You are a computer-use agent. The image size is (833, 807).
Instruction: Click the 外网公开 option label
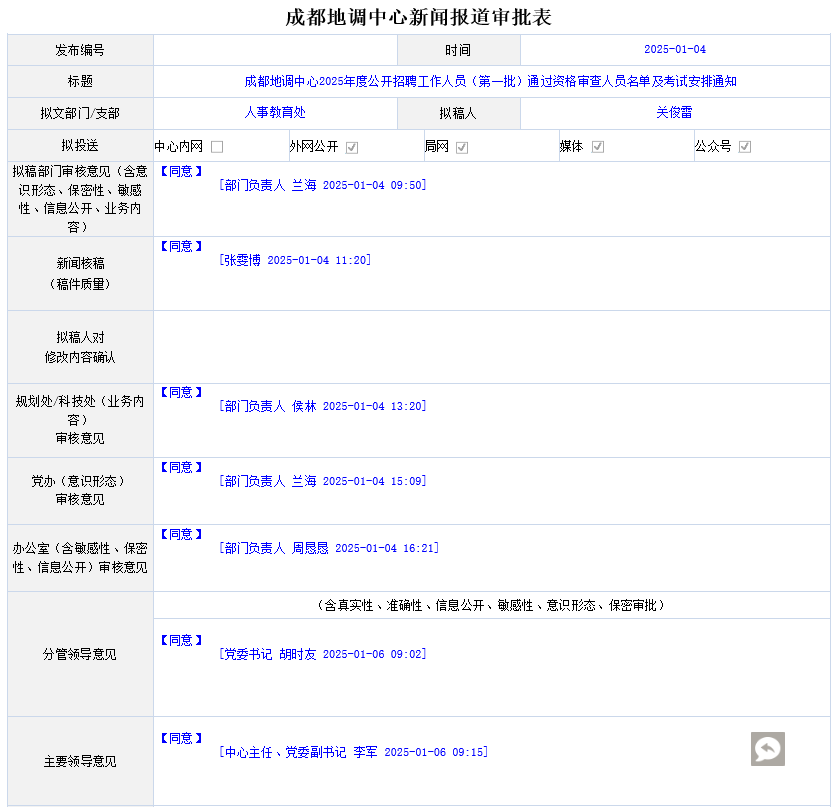314,146
